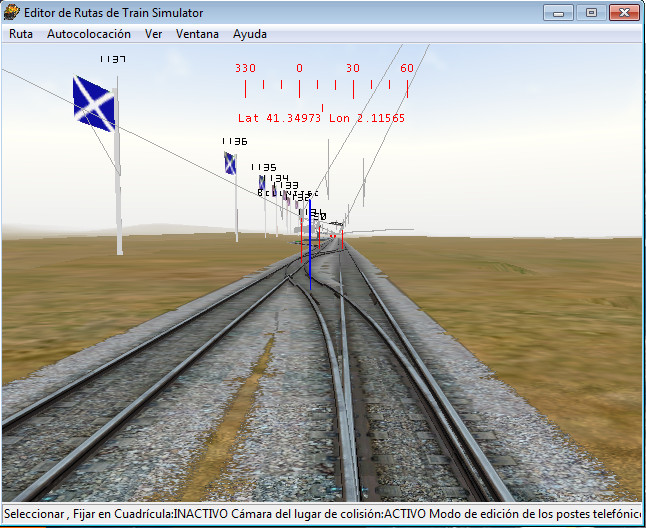This screenshot has height=528, width=646.
Task: Expand the Ver menu
Action: [153, 33]
